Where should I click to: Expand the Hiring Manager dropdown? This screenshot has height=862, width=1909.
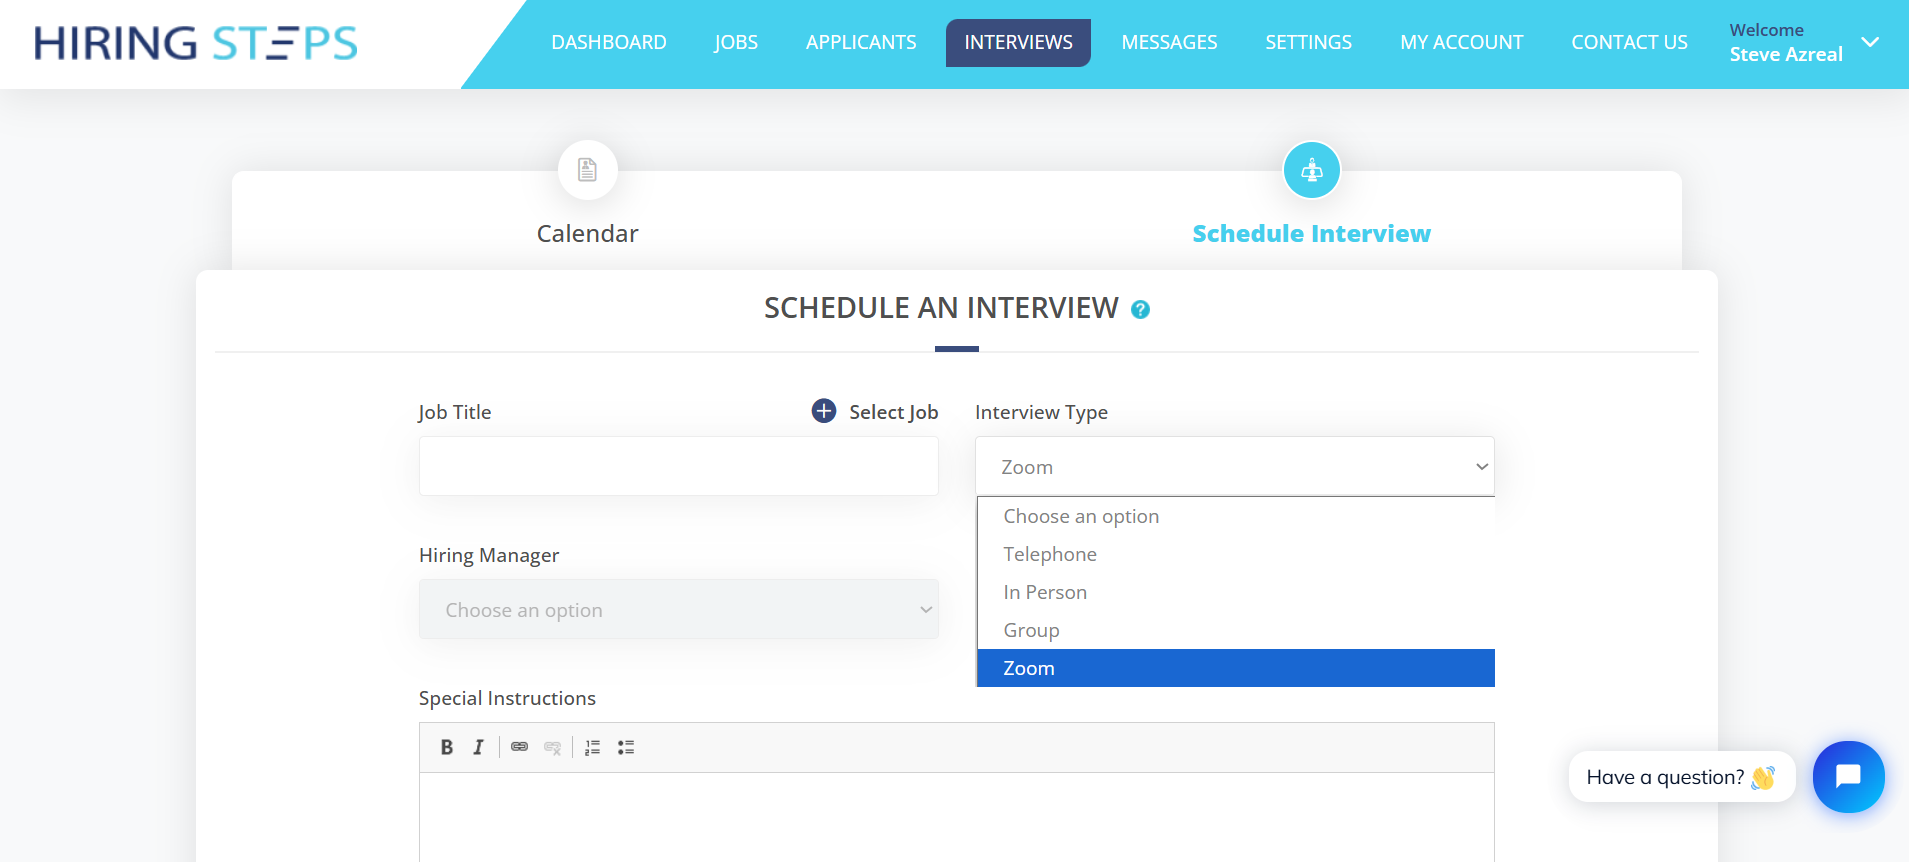point(678,609)
